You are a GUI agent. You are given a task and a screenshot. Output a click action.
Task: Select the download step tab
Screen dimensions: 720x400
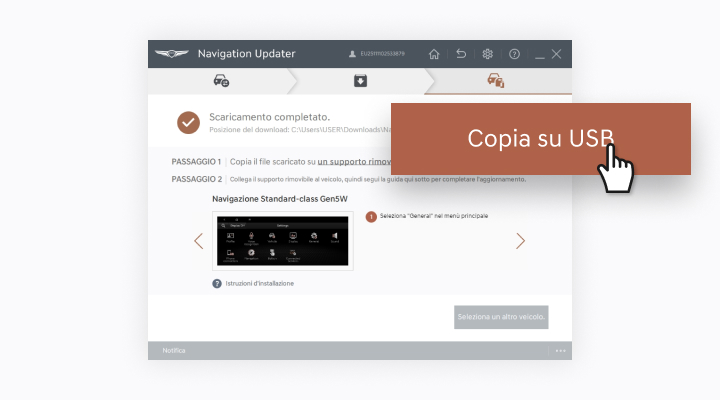360,81
